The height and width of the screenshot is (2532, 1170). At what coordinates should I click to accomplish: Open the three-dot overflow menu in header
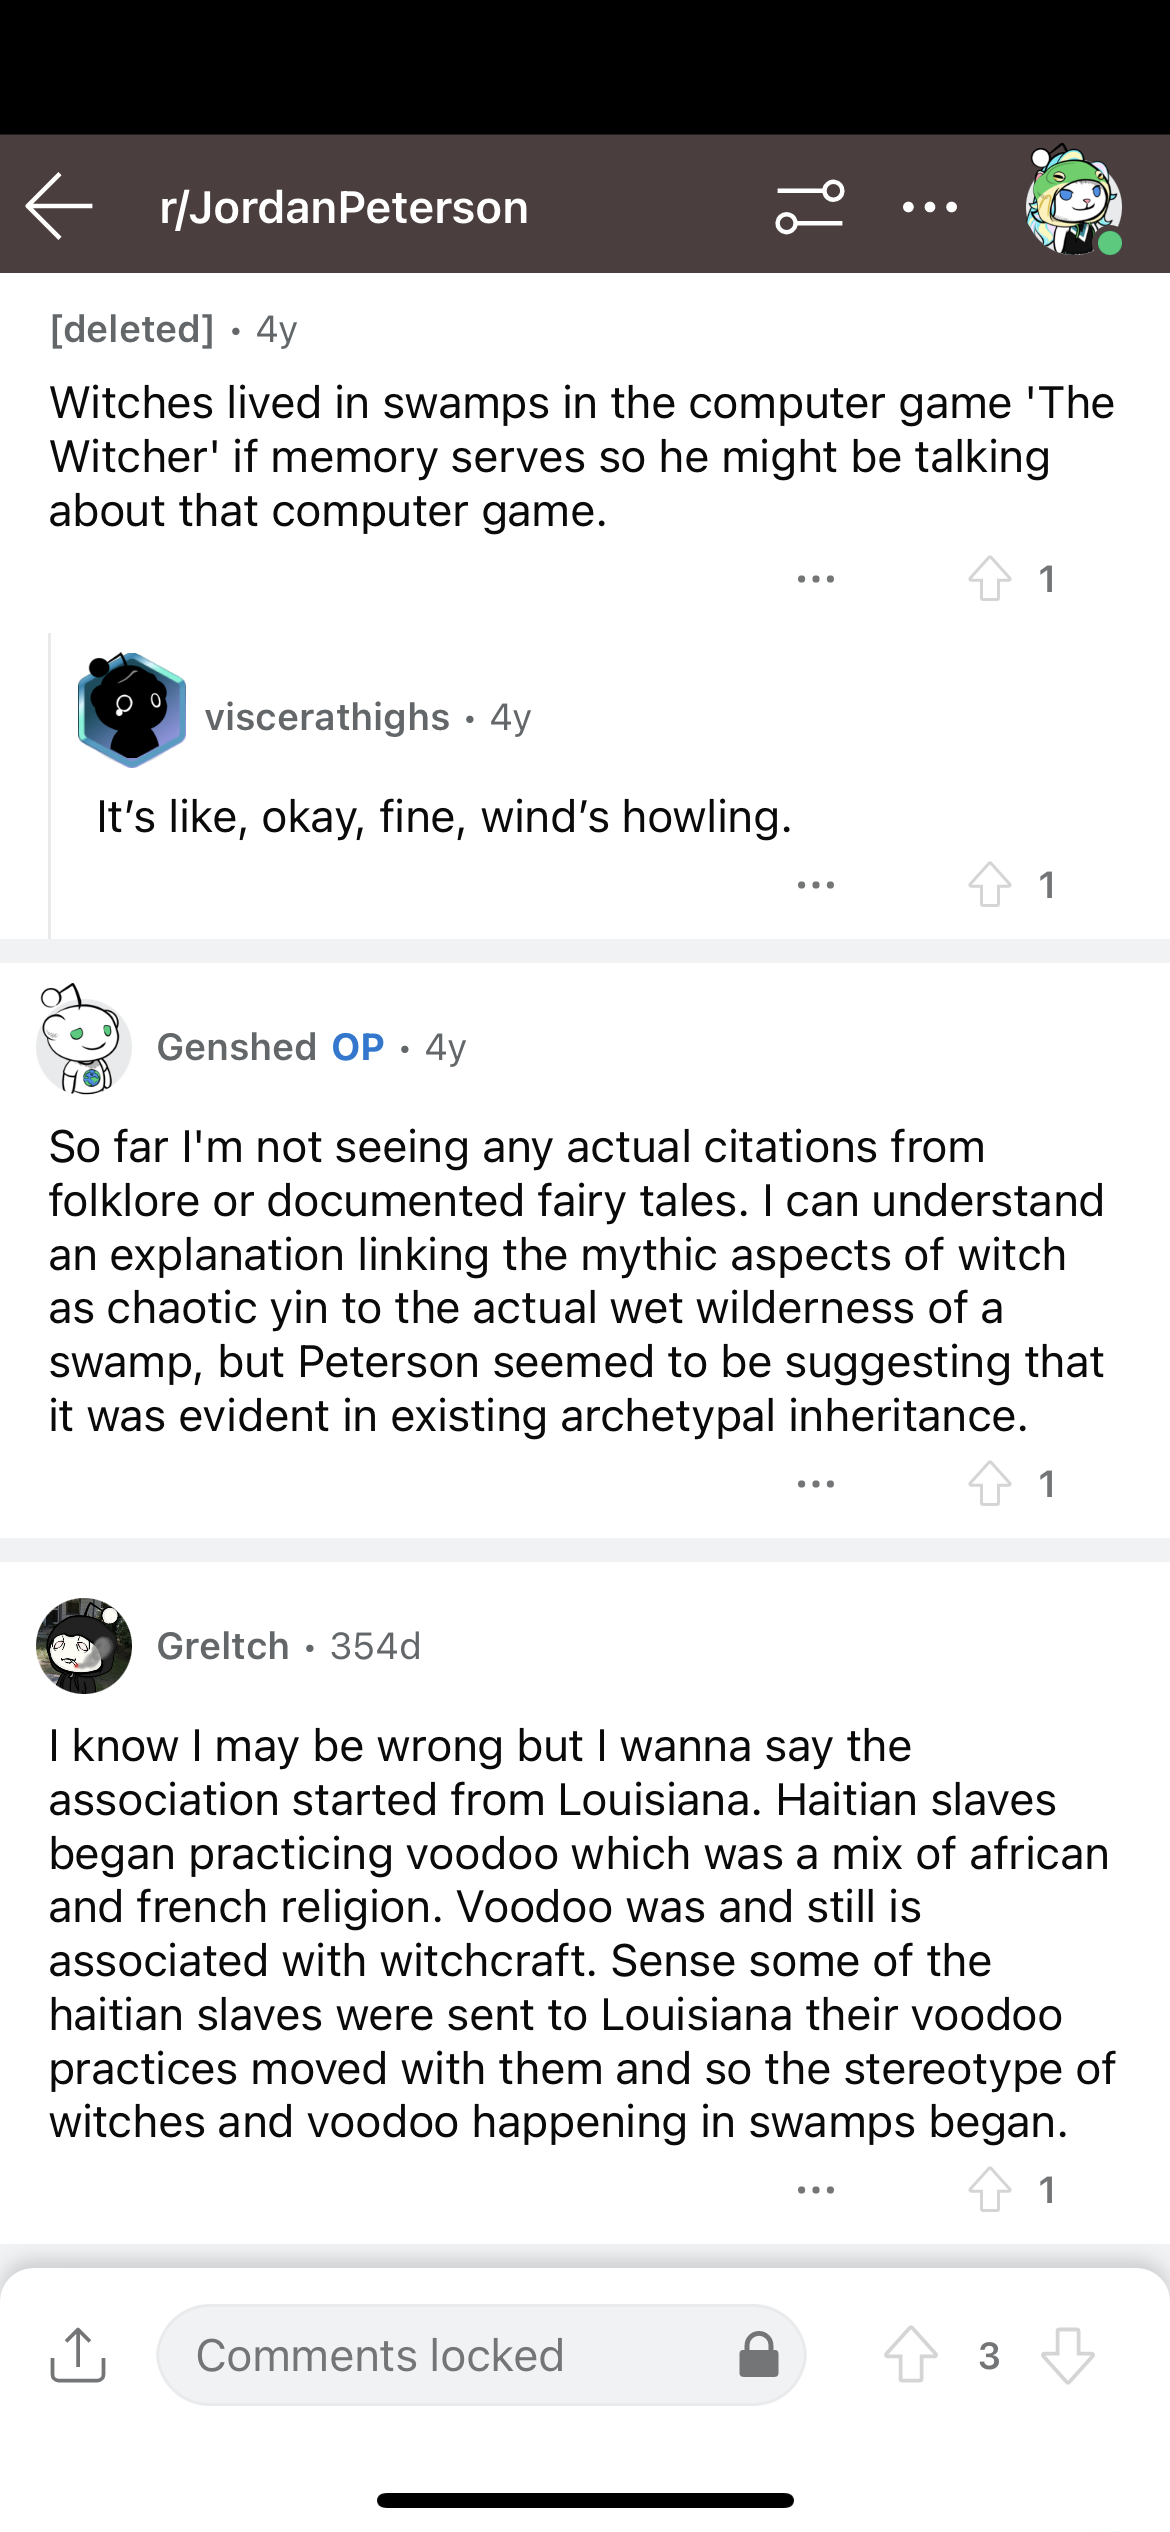point(929,207)
